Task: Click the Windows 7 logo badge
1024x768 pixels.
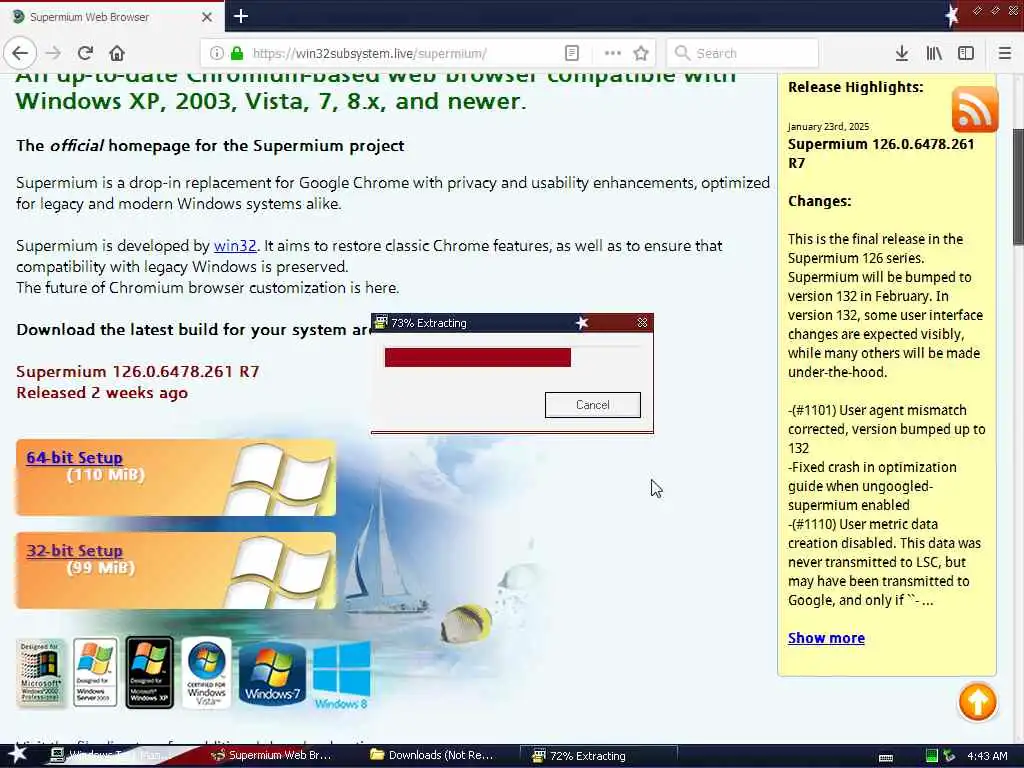Action: pyautogui.click(x=272, y=673)
